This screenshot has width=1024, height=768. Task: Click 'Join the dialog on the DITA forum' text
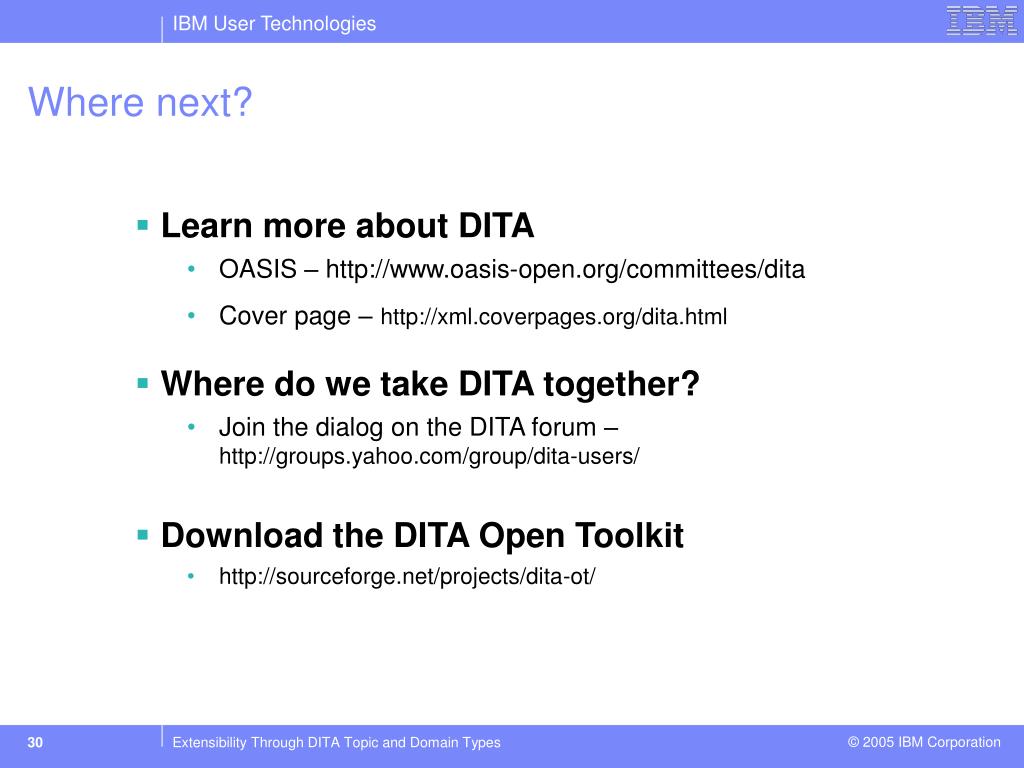tap(408, 427)
